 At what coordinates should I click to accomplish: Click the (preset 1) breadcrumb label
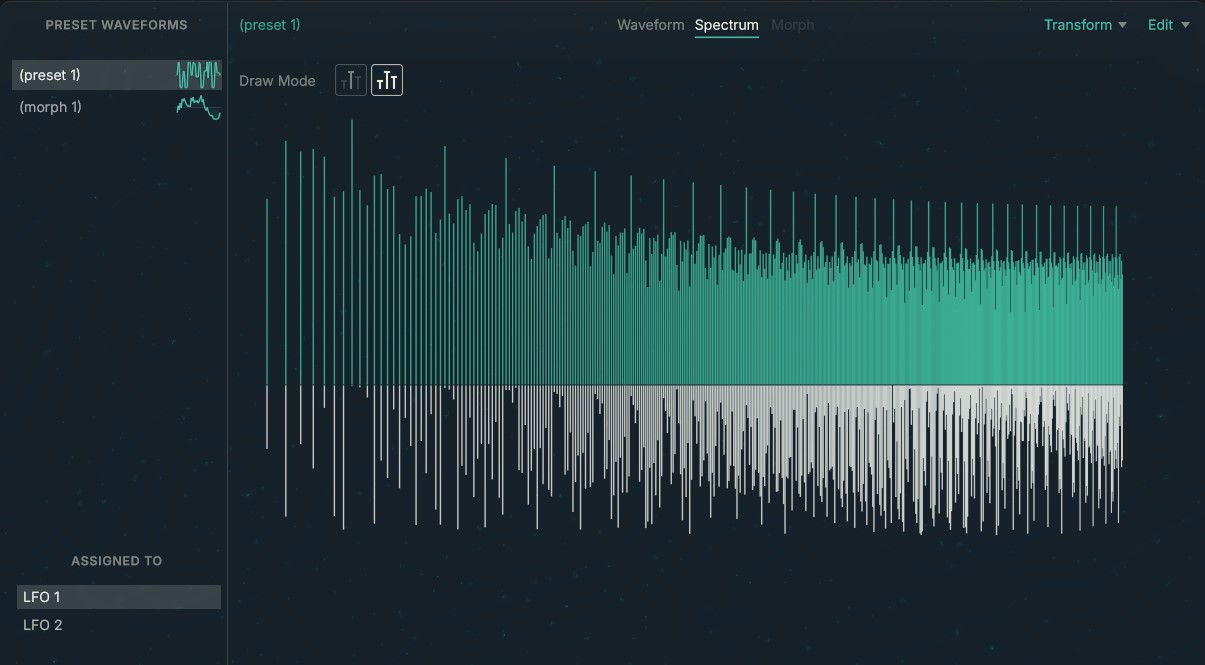pos(270,24)
